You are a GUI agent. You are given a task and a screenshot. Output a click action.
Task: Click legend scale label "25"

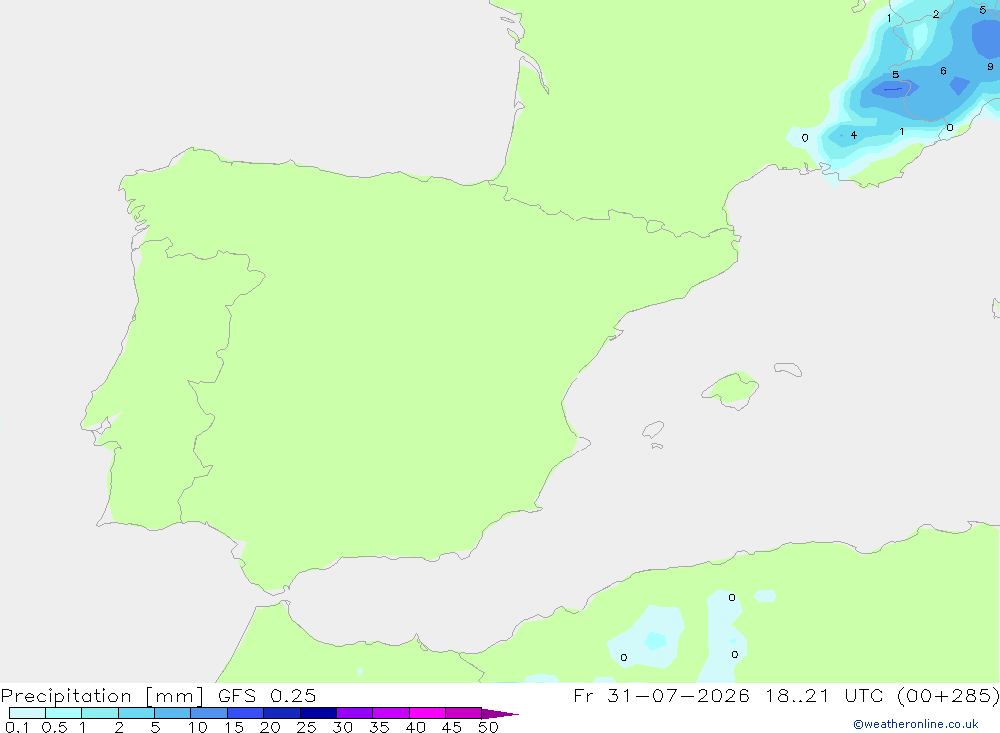click(x=306, y=727)
